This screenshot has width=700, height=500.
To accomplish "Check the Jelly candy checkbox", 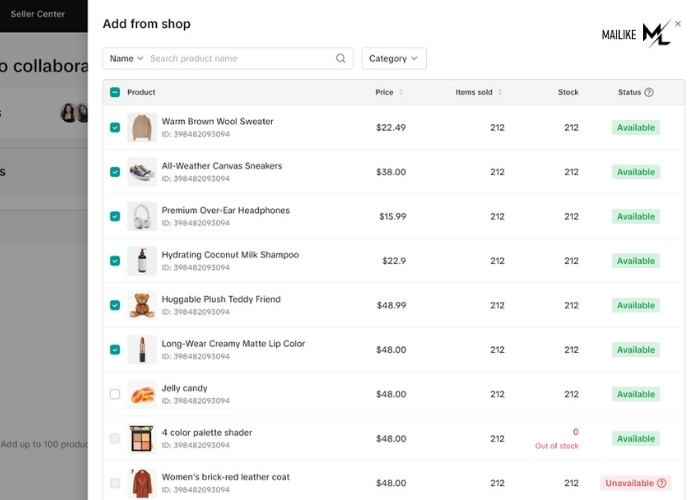I will point(115,394).
